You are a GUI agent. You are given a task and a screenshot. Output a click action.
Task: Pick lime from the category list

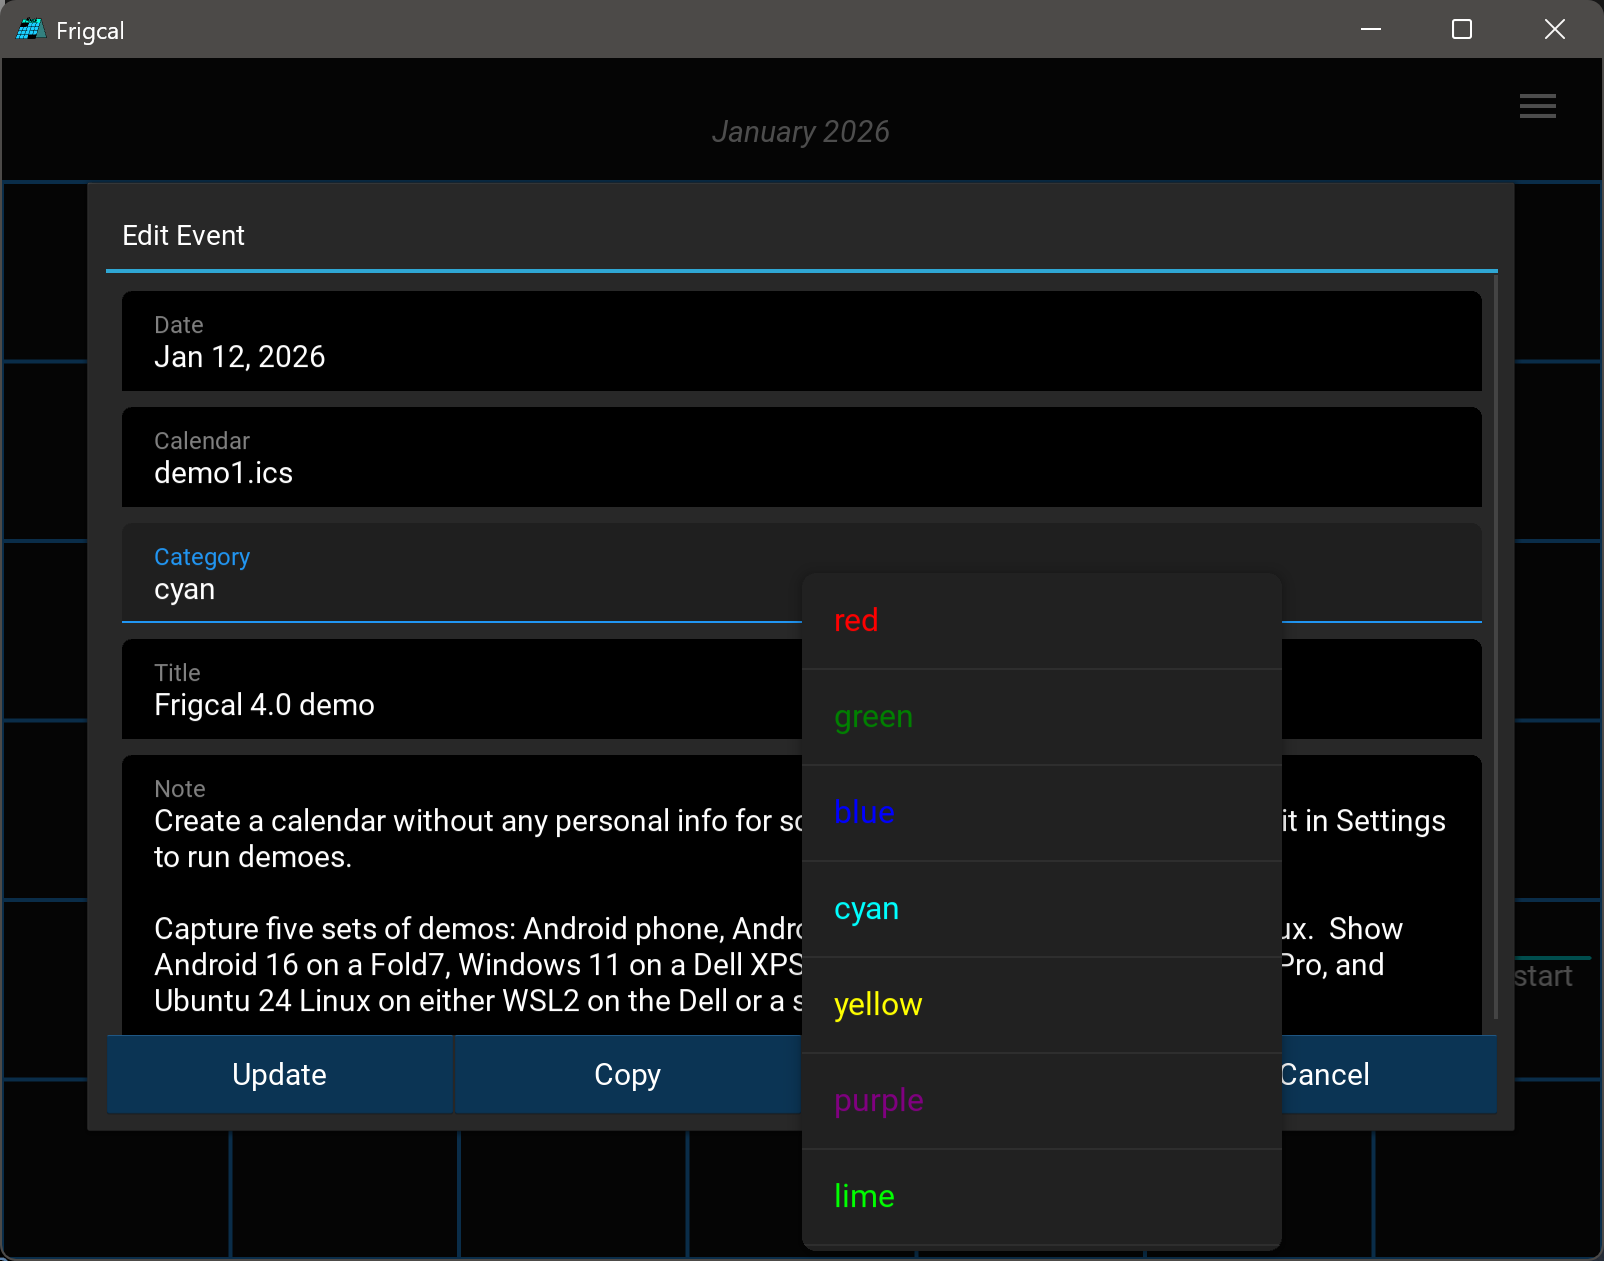point(1041,1197)
